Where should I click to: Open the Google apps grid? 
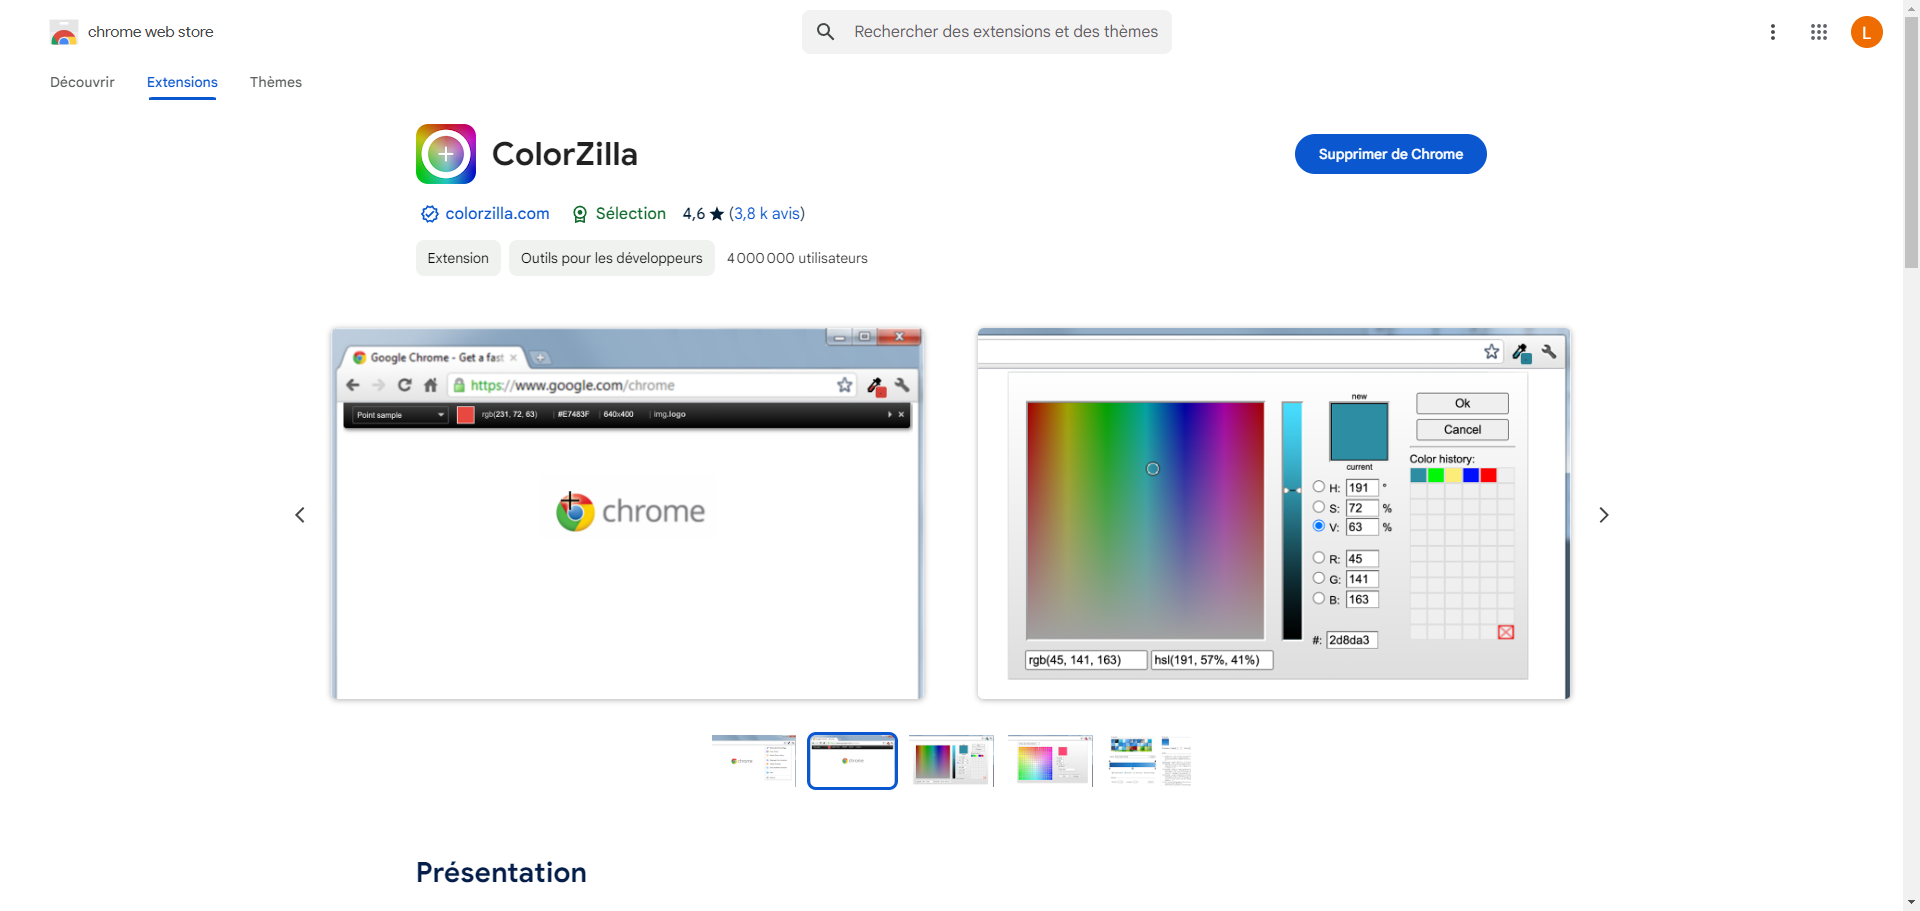point(1819,32)
